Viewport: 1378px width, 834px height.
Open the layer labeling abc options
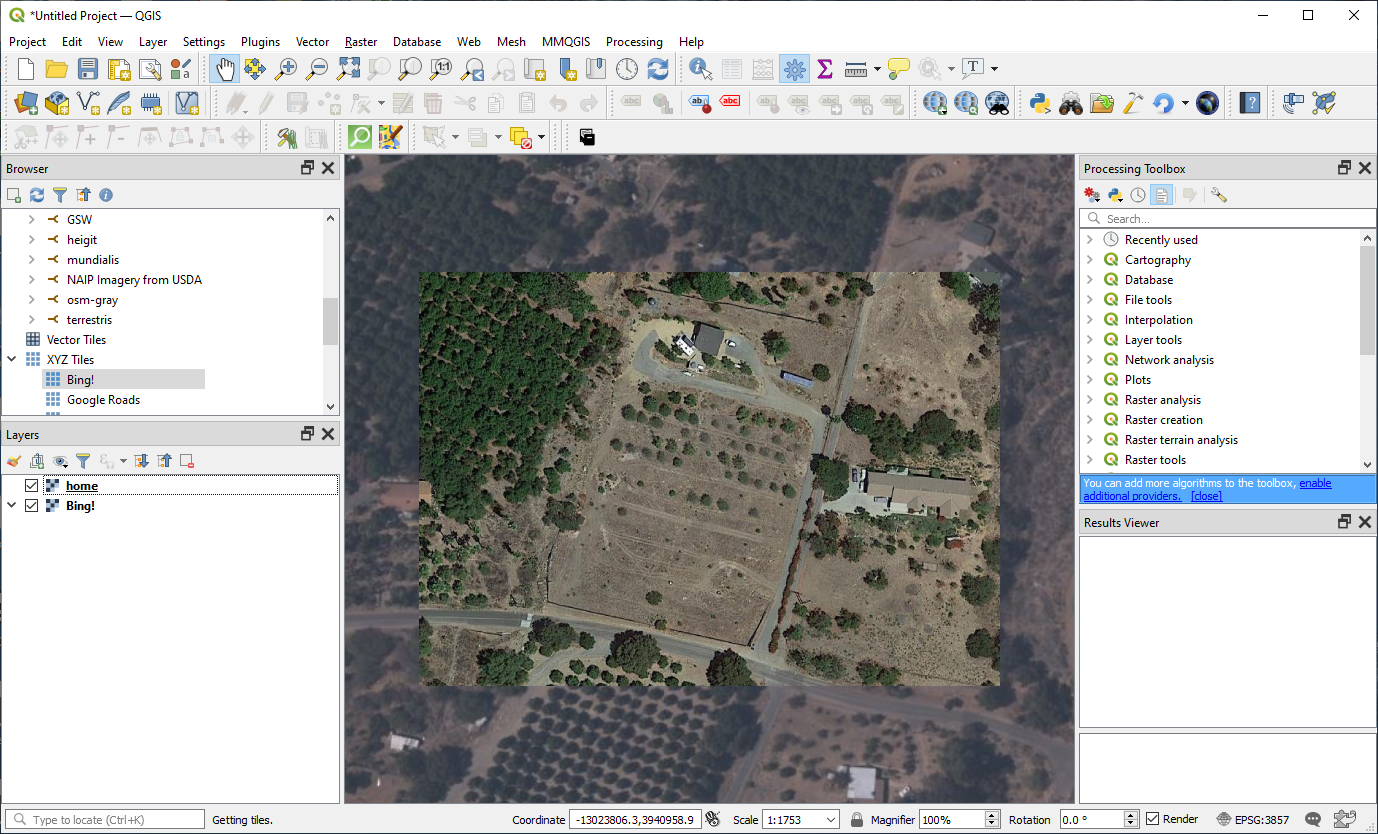pyautogui.click(x=631, y=102)
